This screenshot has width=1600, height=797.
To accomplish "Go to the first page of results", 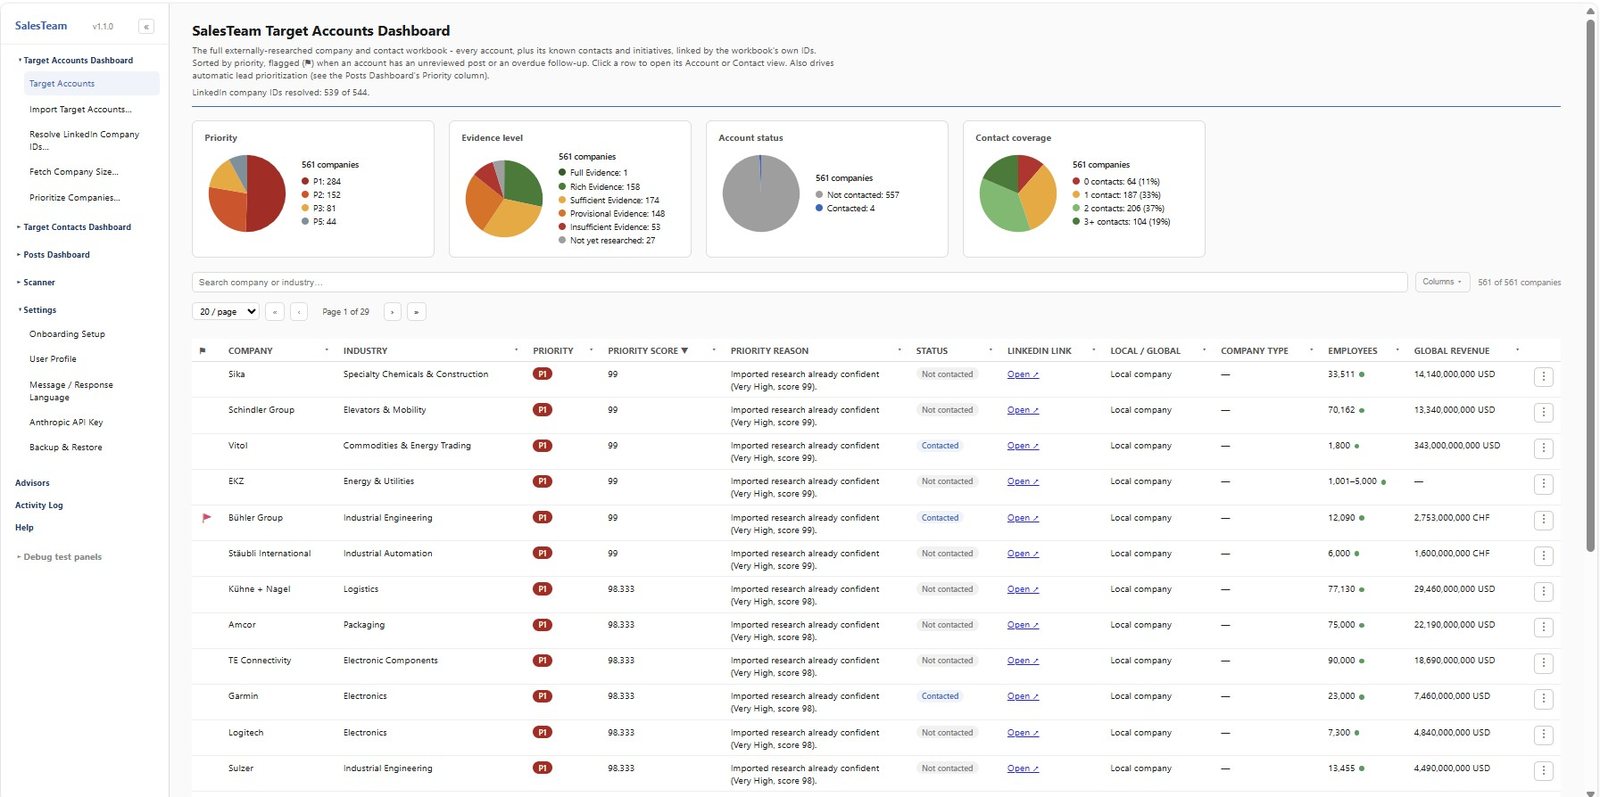I will coord(275,312).
